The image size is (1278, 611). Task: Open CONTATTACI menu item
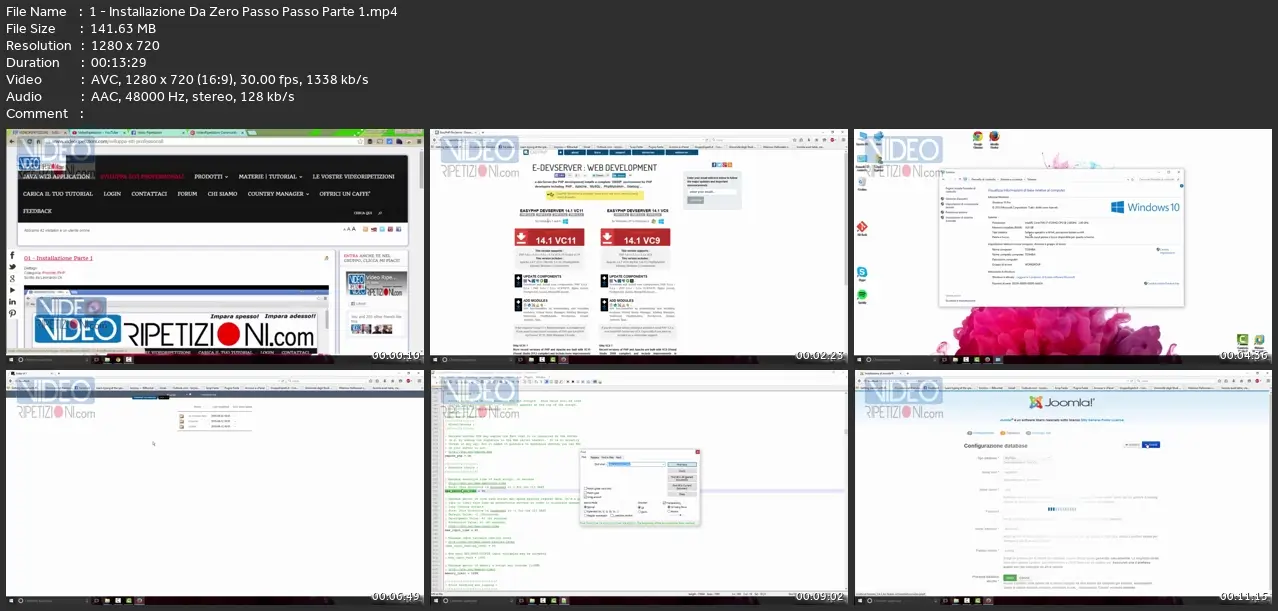point(149,194)
